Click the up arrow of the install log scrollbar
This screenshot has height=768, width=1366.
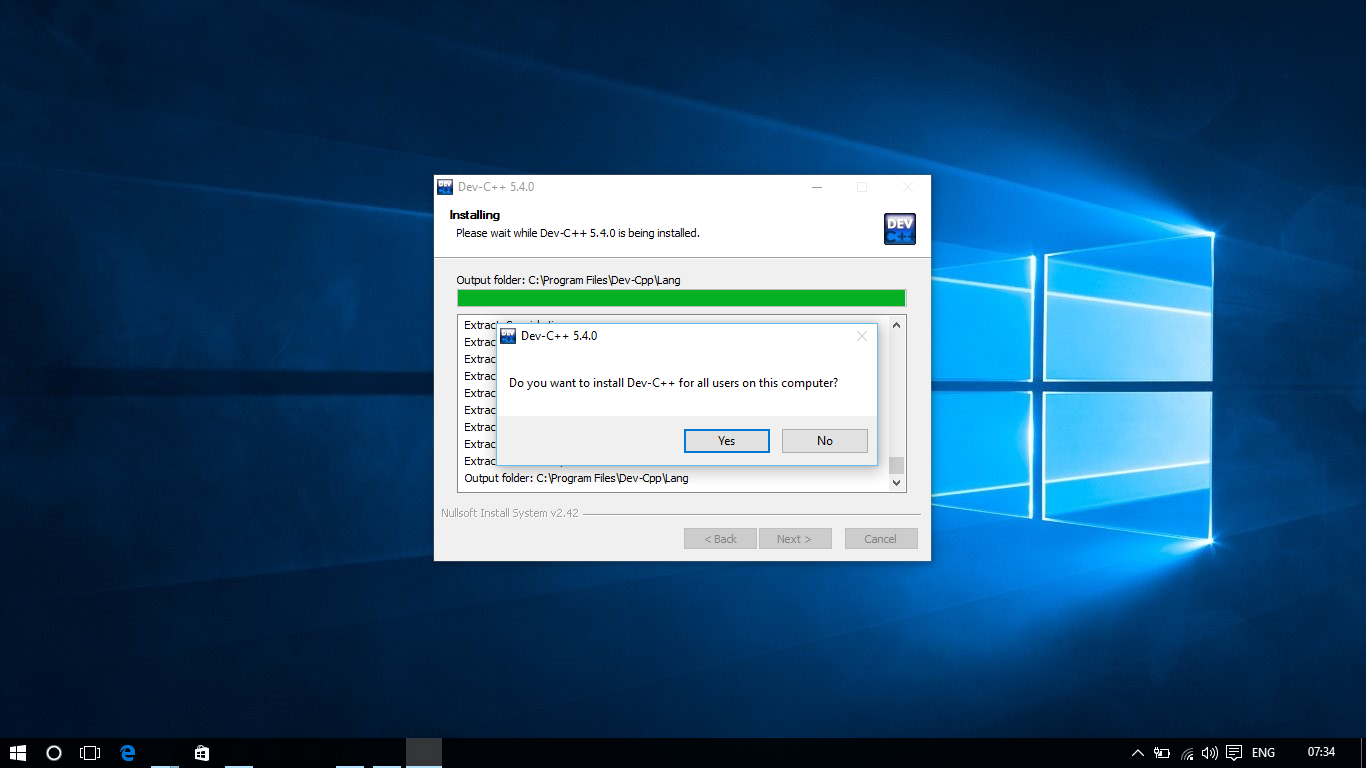pos(897,325)
